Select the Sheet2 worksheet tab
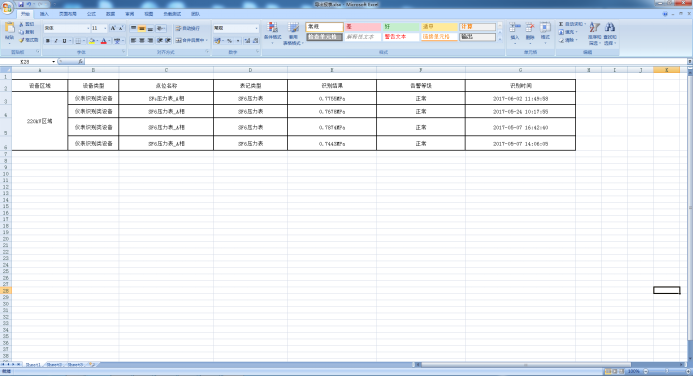The width and height of the screenshot is (693, 376). (x=54, y=365)
